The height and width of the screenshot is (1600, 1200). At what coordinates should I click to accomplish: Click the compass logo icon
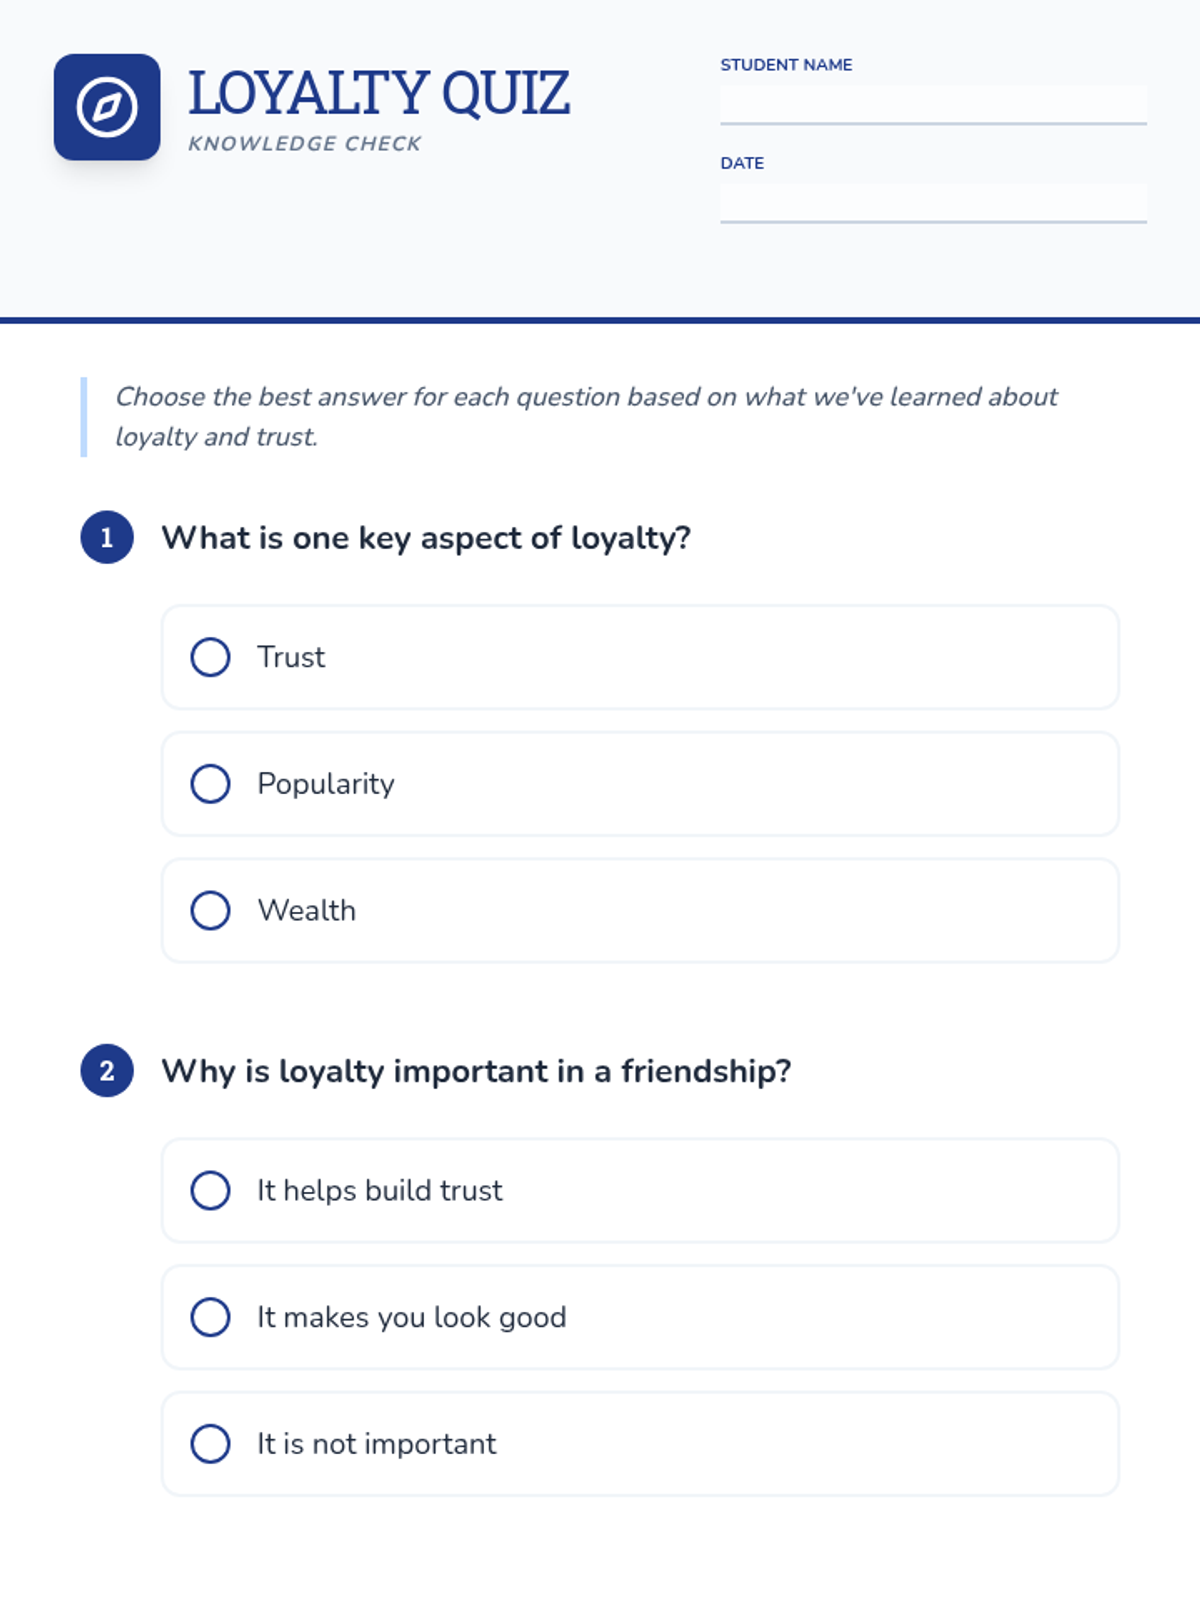107,107
